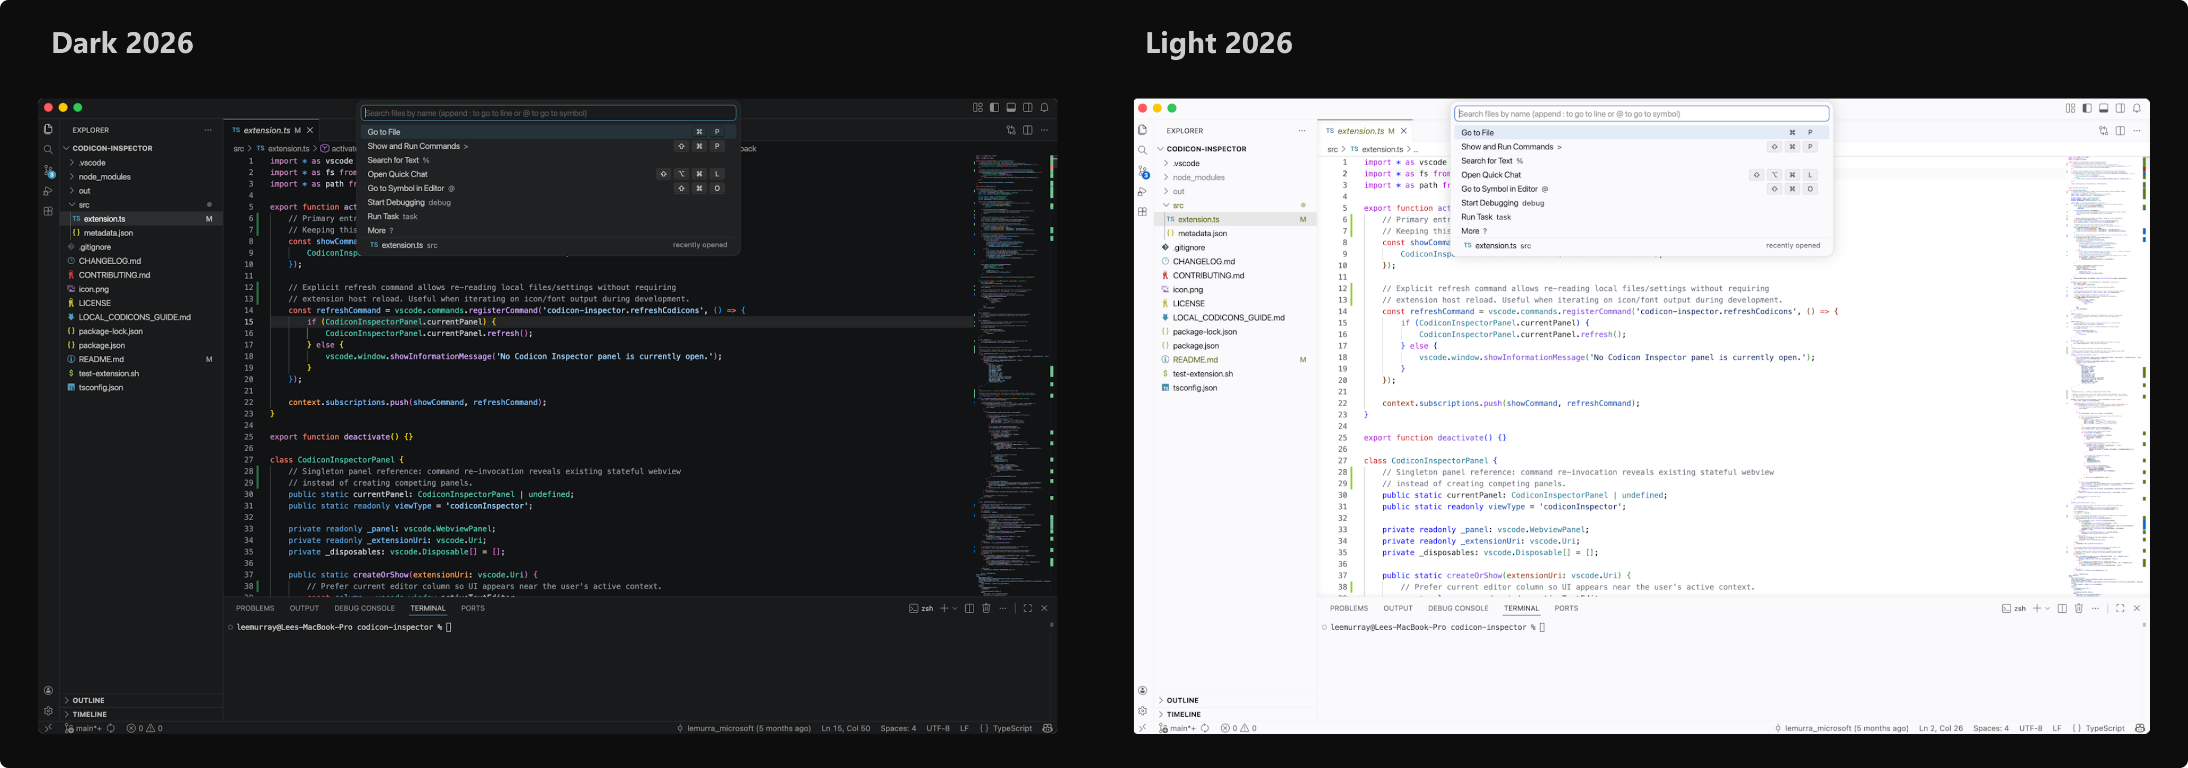This screenshot has height=768, width=2188.
Task: Open Explorer icon in Light 2026 activity bar
Action: pos(1142,130)
